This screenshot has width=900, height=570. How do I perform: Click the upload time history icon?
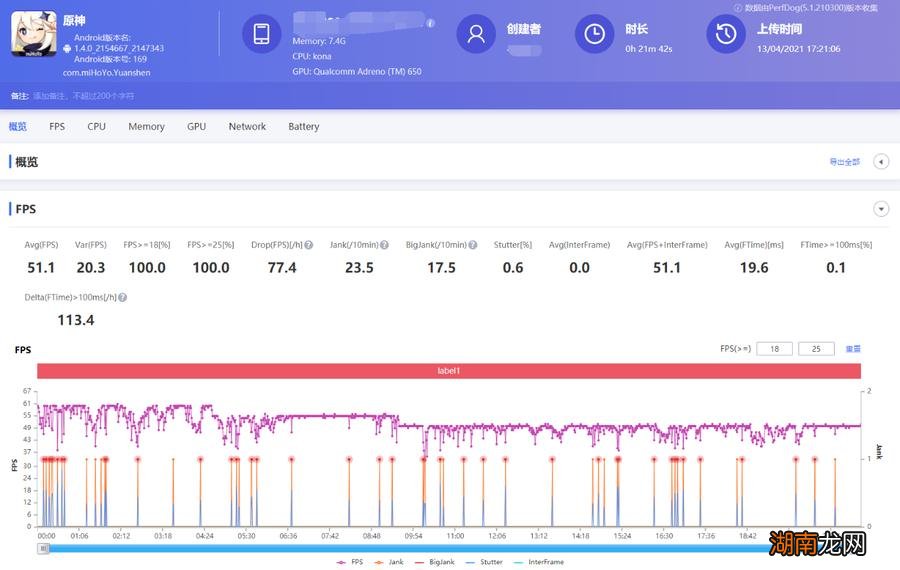click(725, 34)
